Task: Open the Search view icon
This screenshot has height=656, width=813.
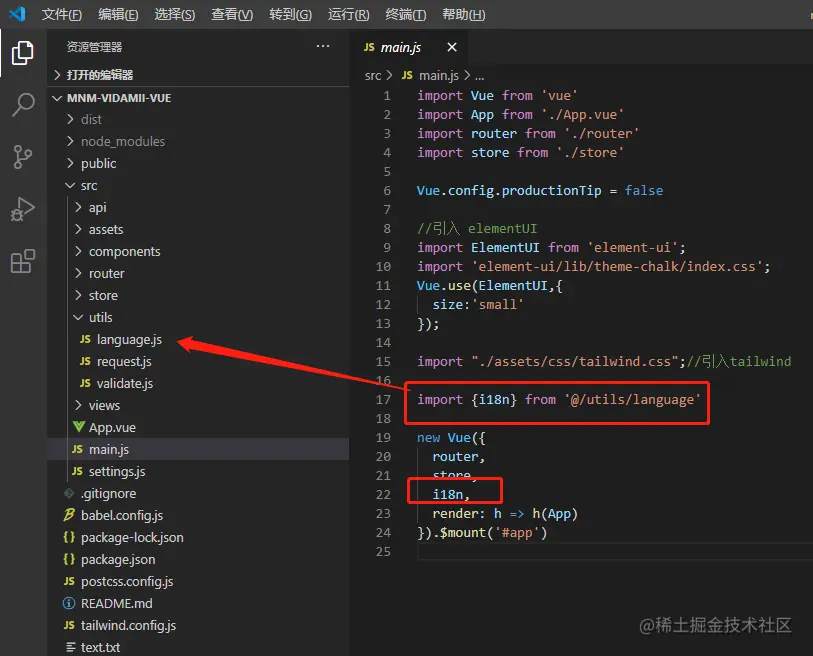Action: 23,105
